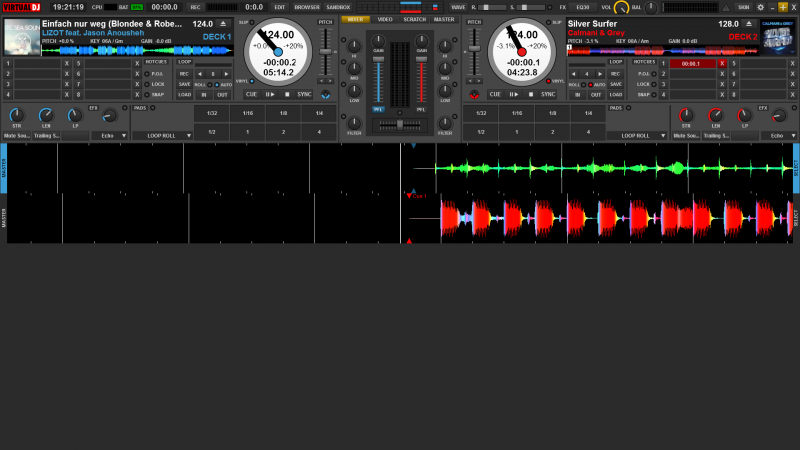Click the Deck 1 album cover thumbnail
This screenshot has width=800, height=450.
click(x=22, y=37)
